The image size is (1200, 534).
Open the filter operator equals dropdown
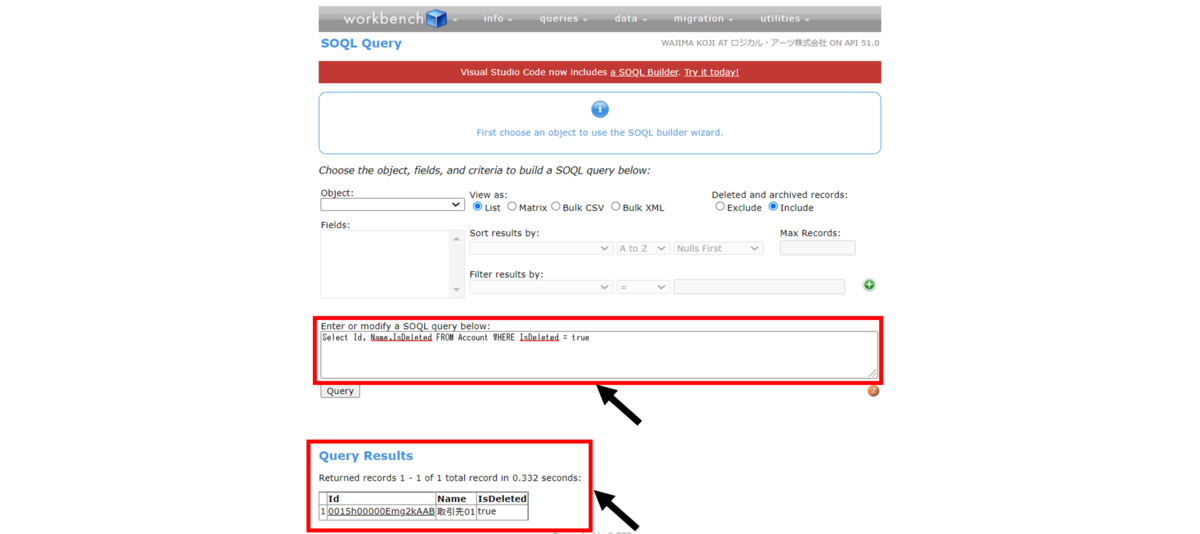643,287
